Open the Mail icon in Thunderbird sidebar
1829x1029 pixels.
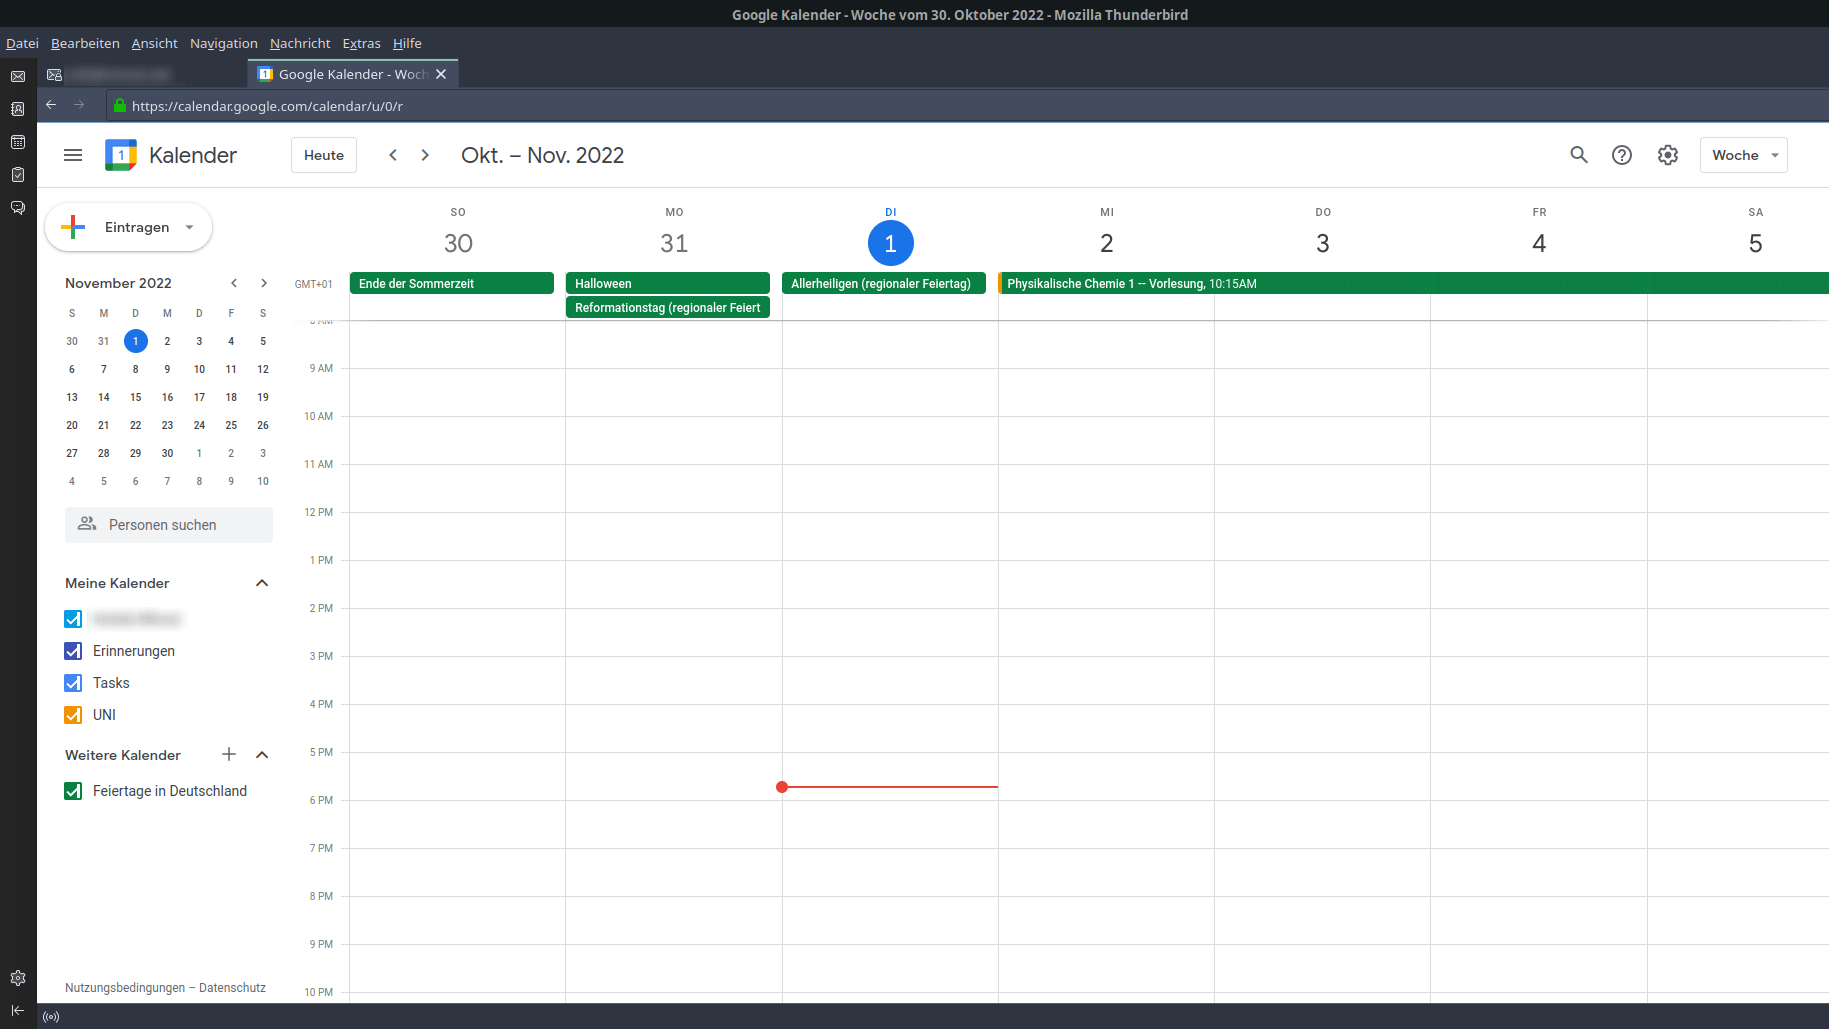(x=18, y=76)
